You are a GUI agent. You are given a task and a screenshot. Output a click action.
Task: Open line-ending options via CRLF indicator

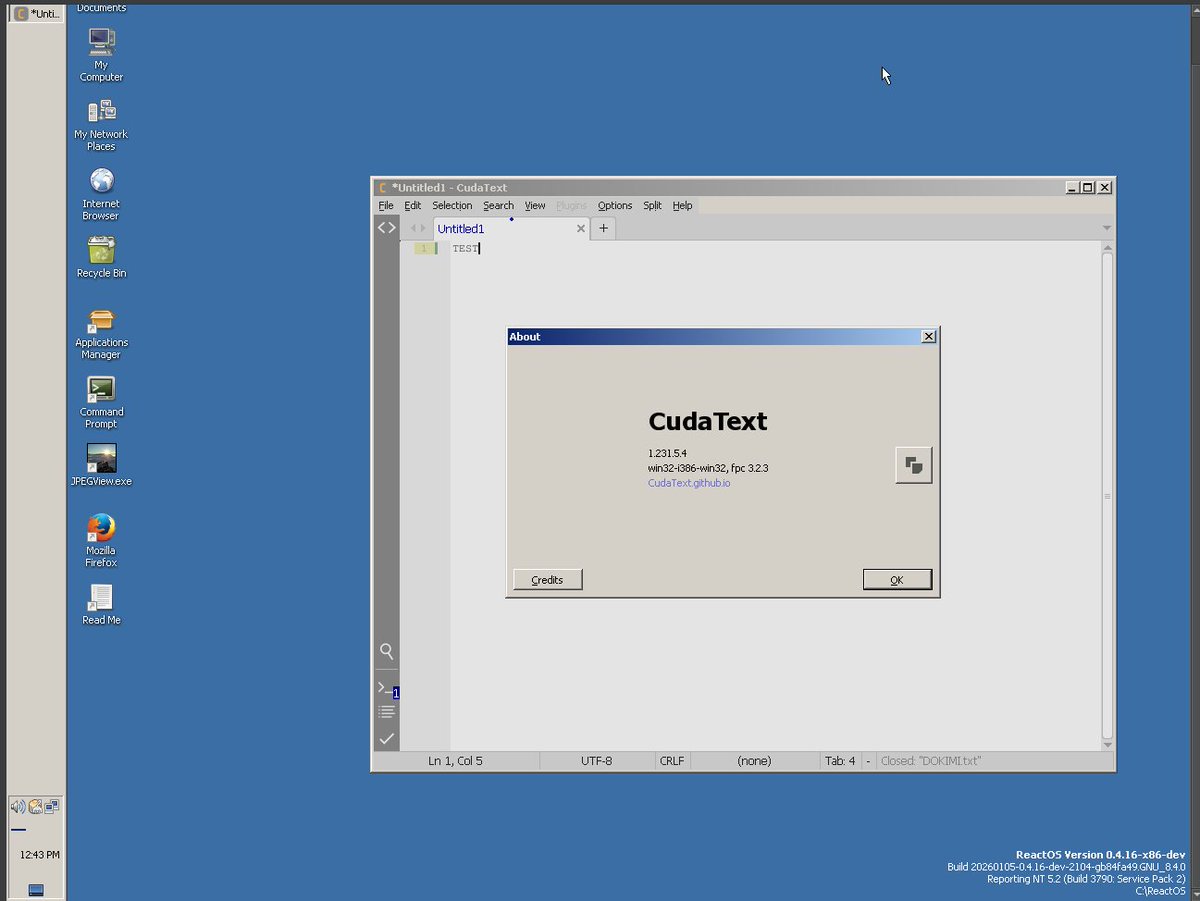click(671, 760)
